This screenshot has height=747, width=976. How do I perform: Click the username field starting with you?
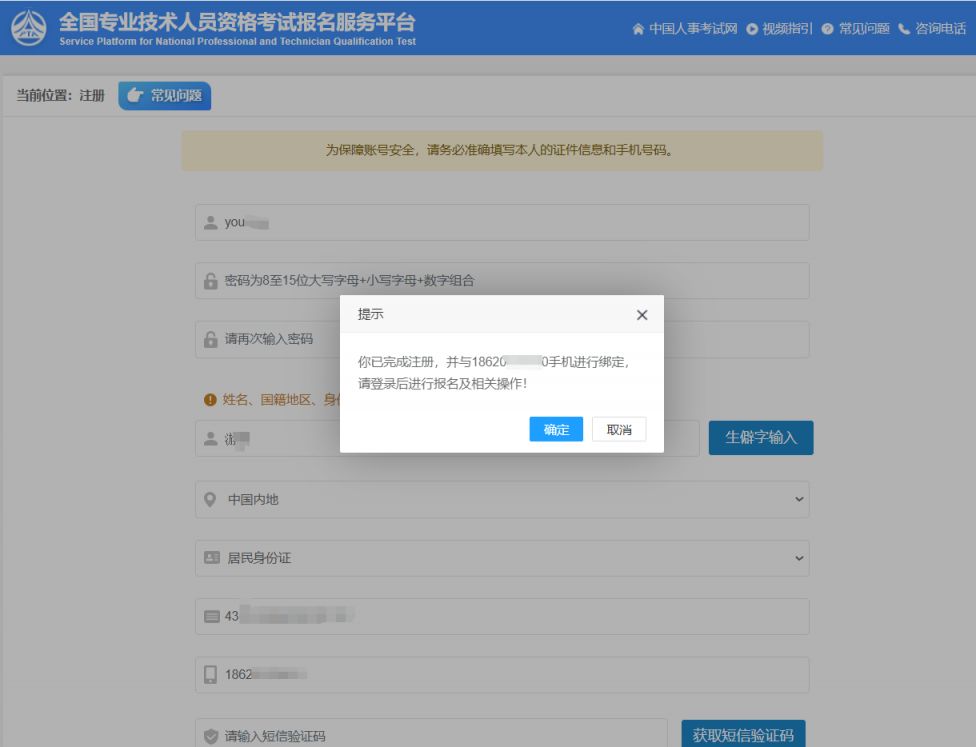tap(501, 223)
